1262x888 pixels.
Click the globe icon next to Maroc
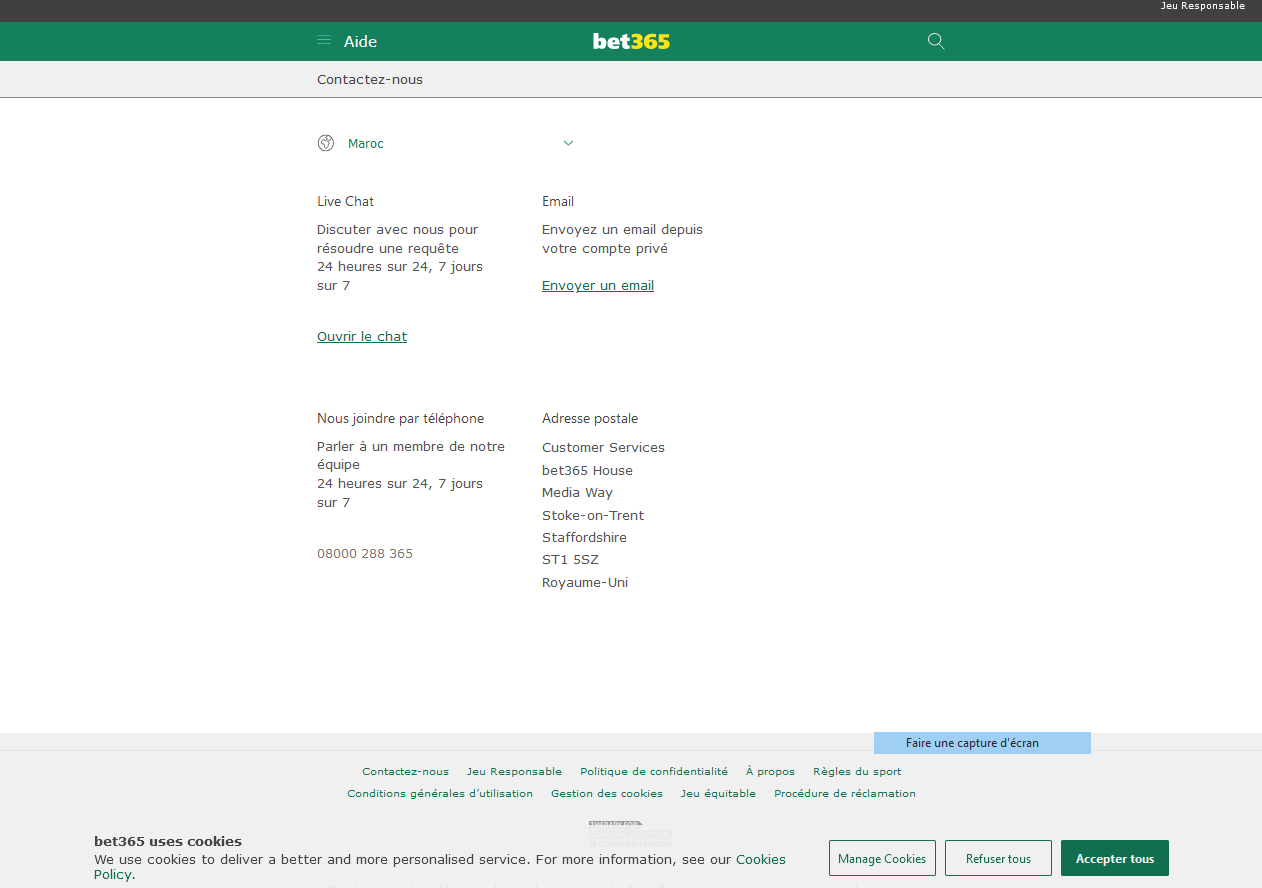[x=326, y=143]
